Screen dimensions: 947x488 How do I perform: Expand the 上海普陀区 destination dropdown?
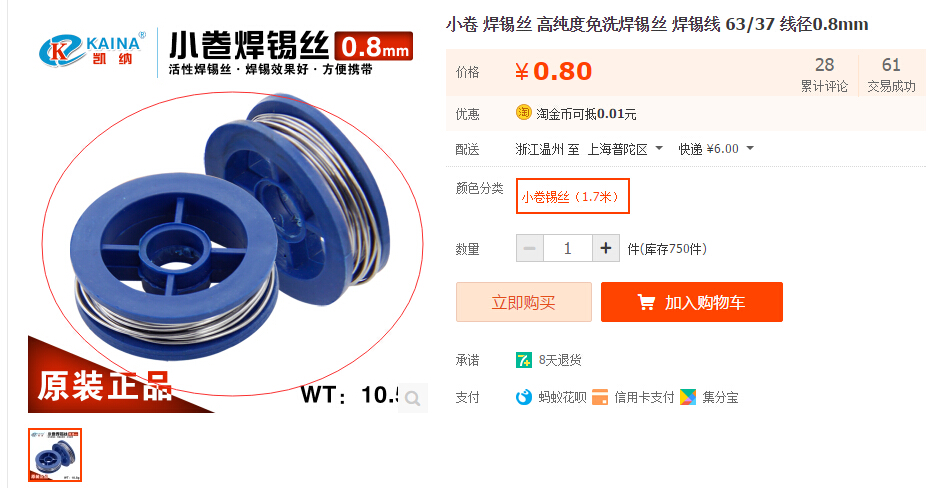click(x=625, y=149)
